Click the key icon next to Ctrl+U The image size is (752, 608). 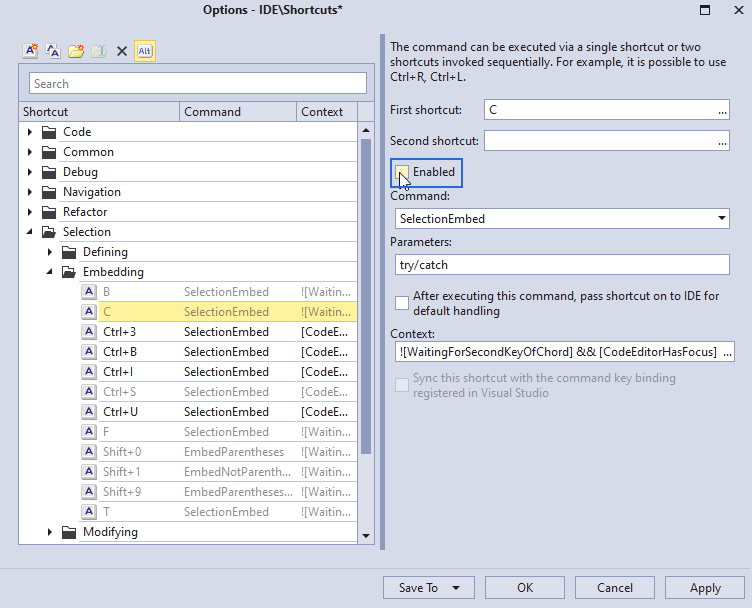click(x=89, y=411)
